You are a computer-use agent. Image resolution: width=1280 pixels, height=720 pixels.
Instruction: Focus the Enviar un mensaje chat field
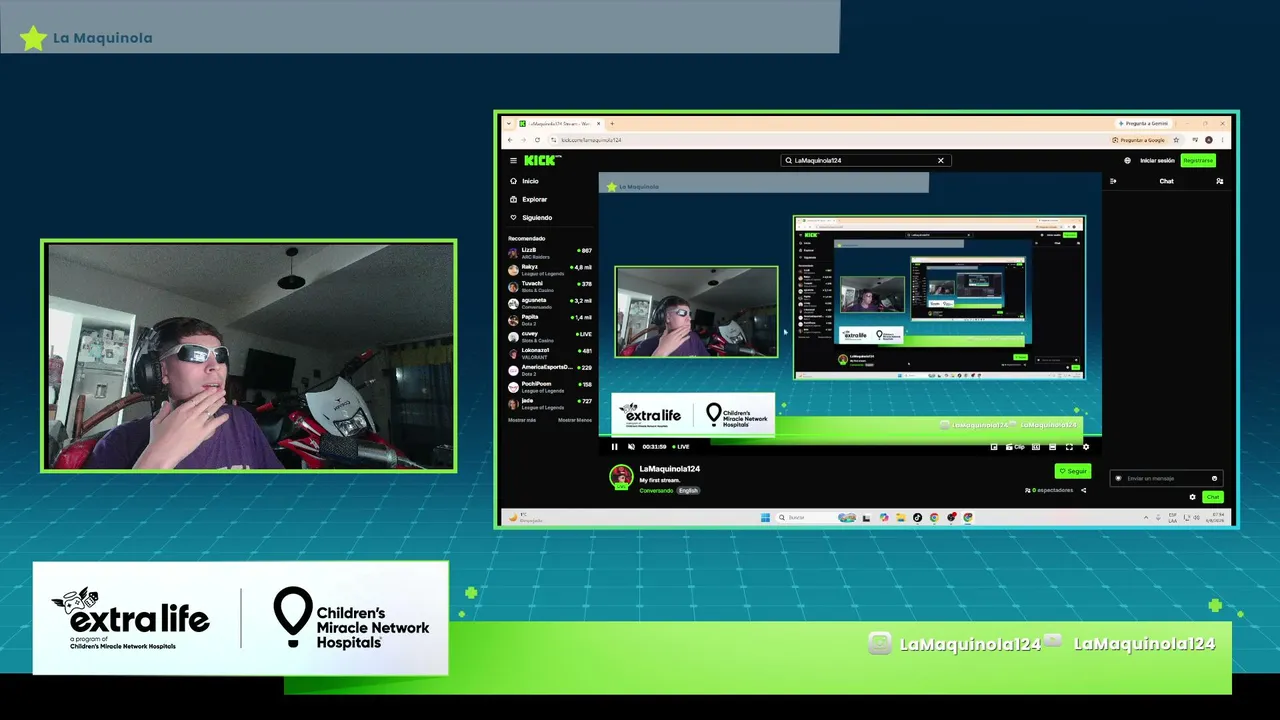tap(1166, 478)
